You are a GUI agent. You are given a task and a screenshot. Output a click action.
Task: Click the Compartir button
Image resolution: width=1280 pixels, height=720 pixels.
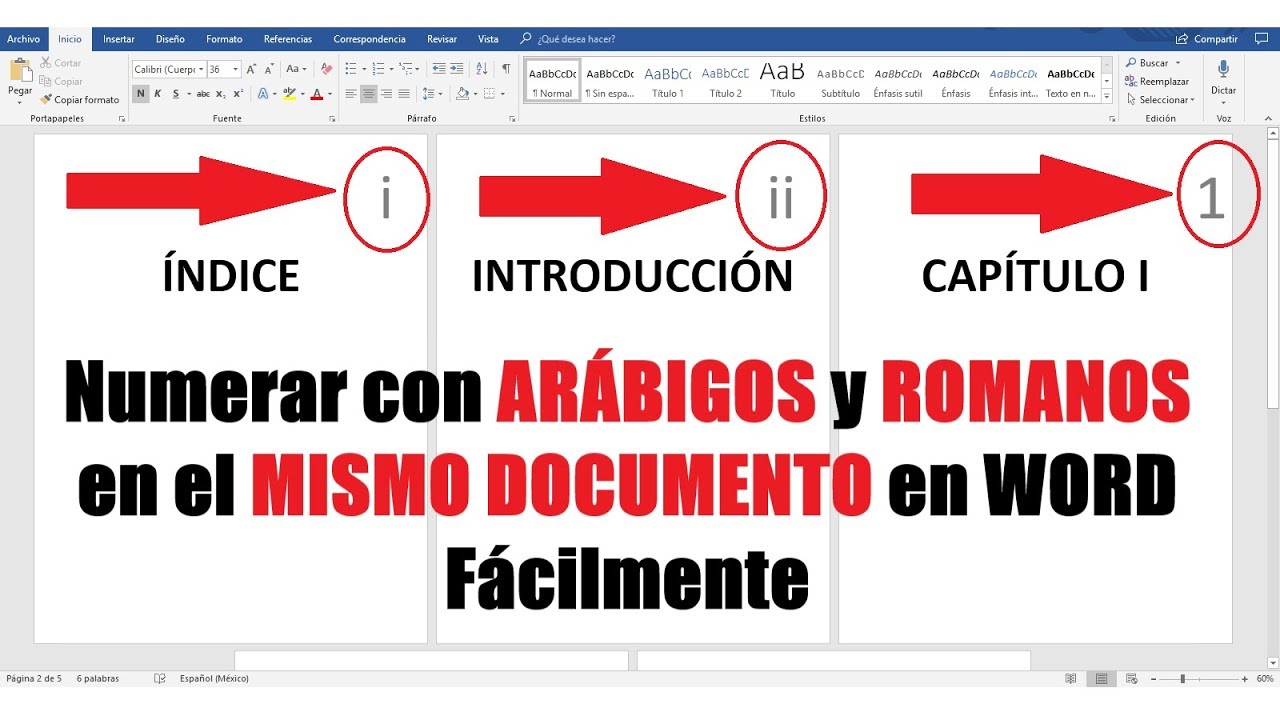pyautogui.click(x=1208, y=39)
